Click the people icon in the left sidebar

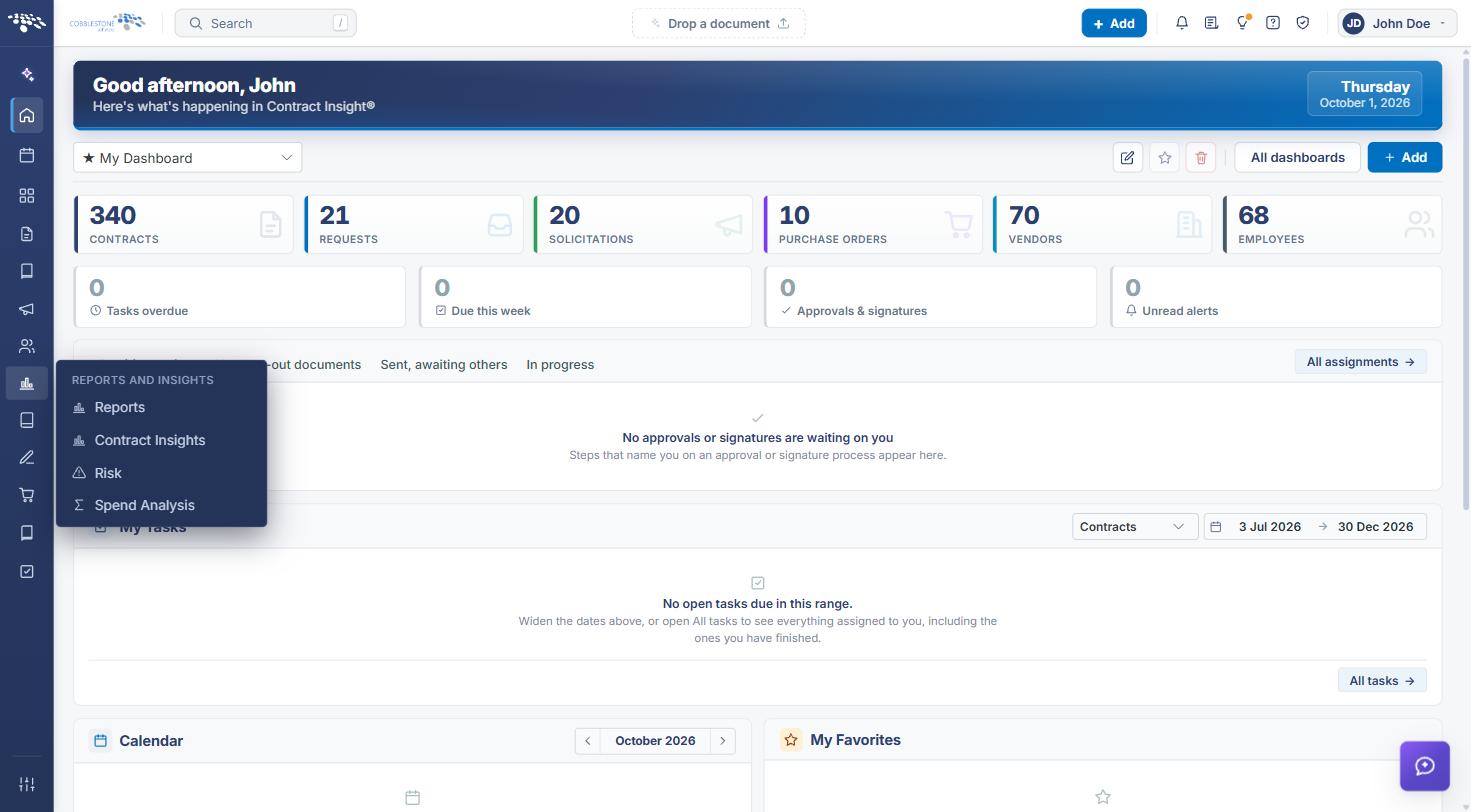pyautogui.click(x=27, y=346)
